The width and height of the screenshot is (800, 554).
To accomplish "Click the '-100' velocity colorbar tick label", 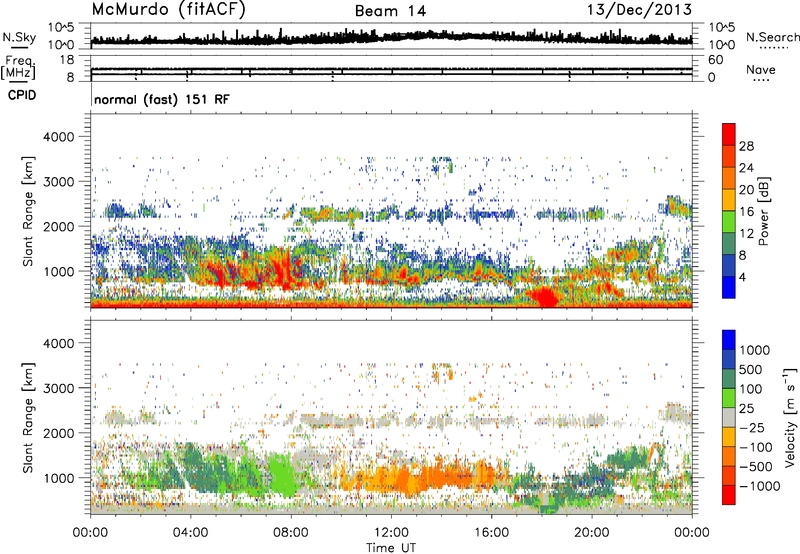I will point(756,447).
